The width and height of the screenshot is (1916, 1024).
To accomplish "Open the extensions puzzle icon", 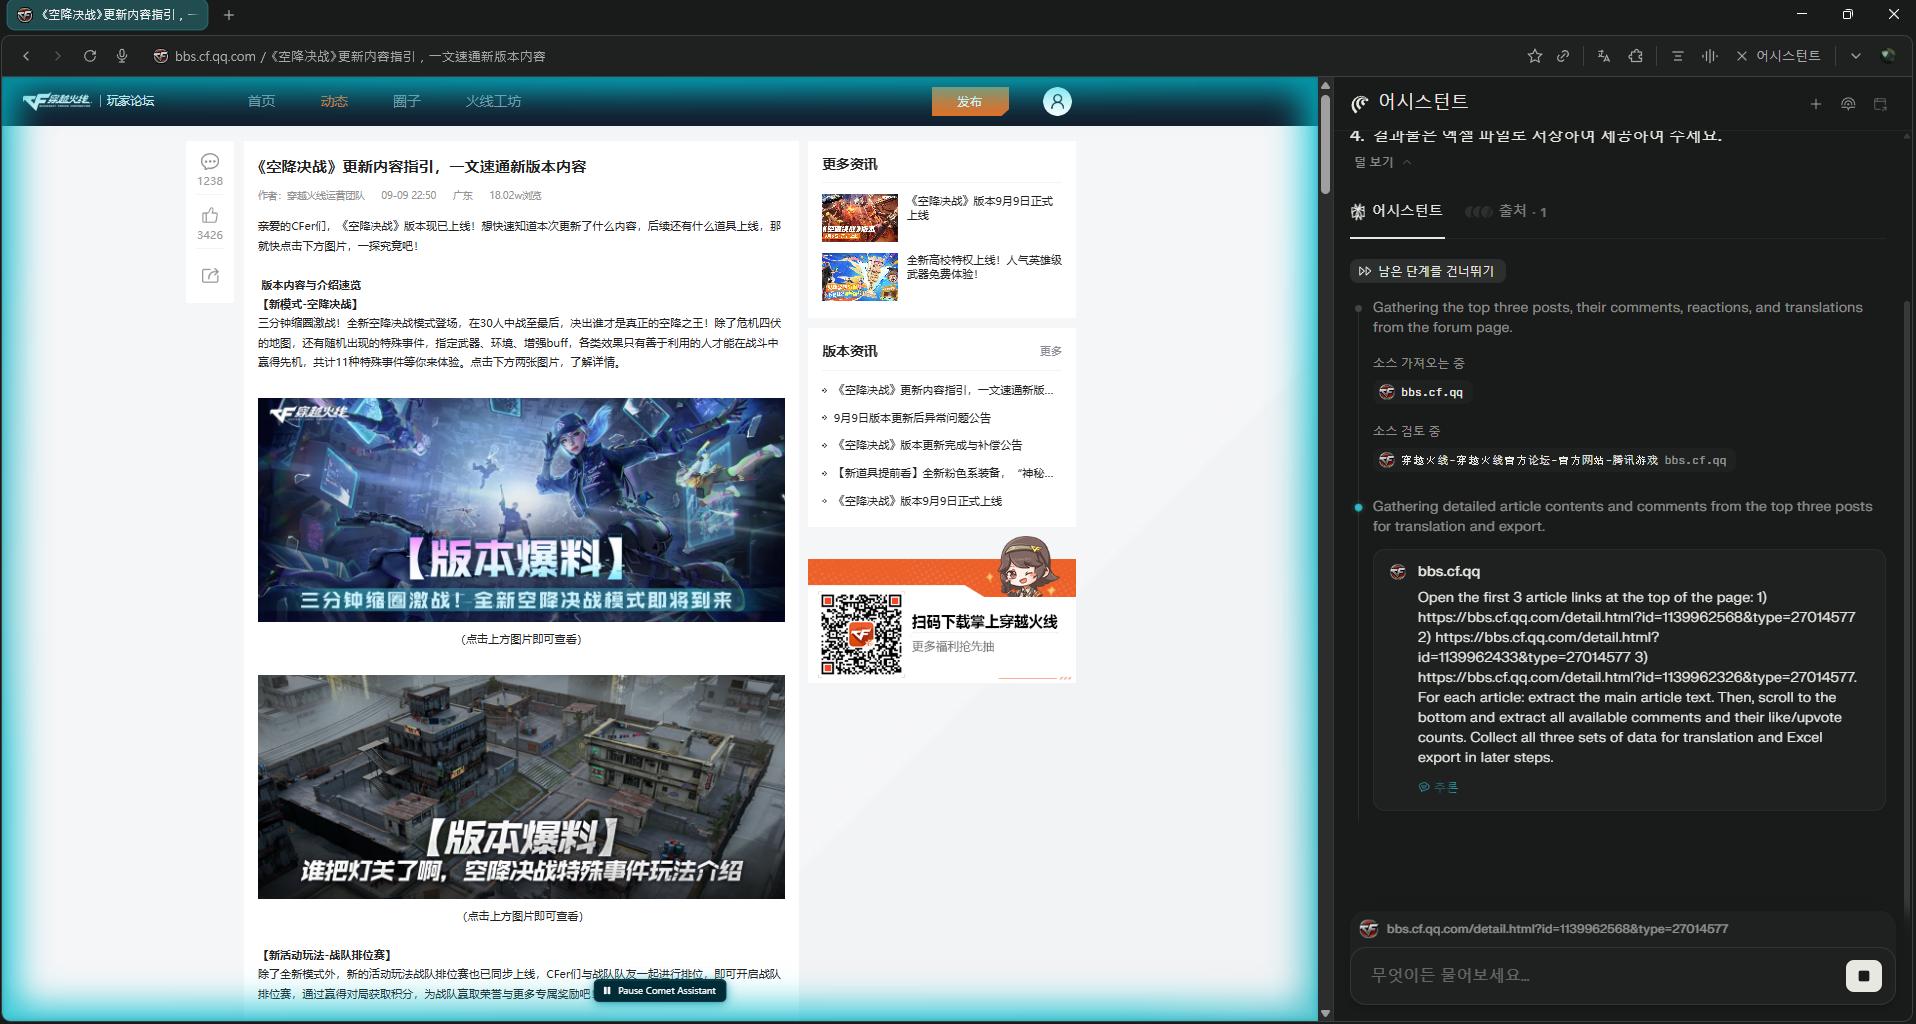I will 1636,56.
